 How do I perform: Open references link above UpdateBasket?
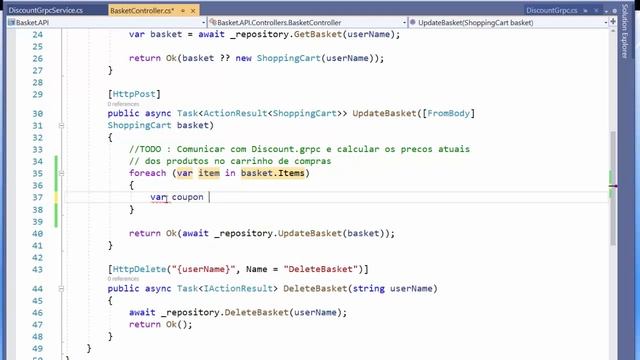pyautogui.click(x=123, y=104)
